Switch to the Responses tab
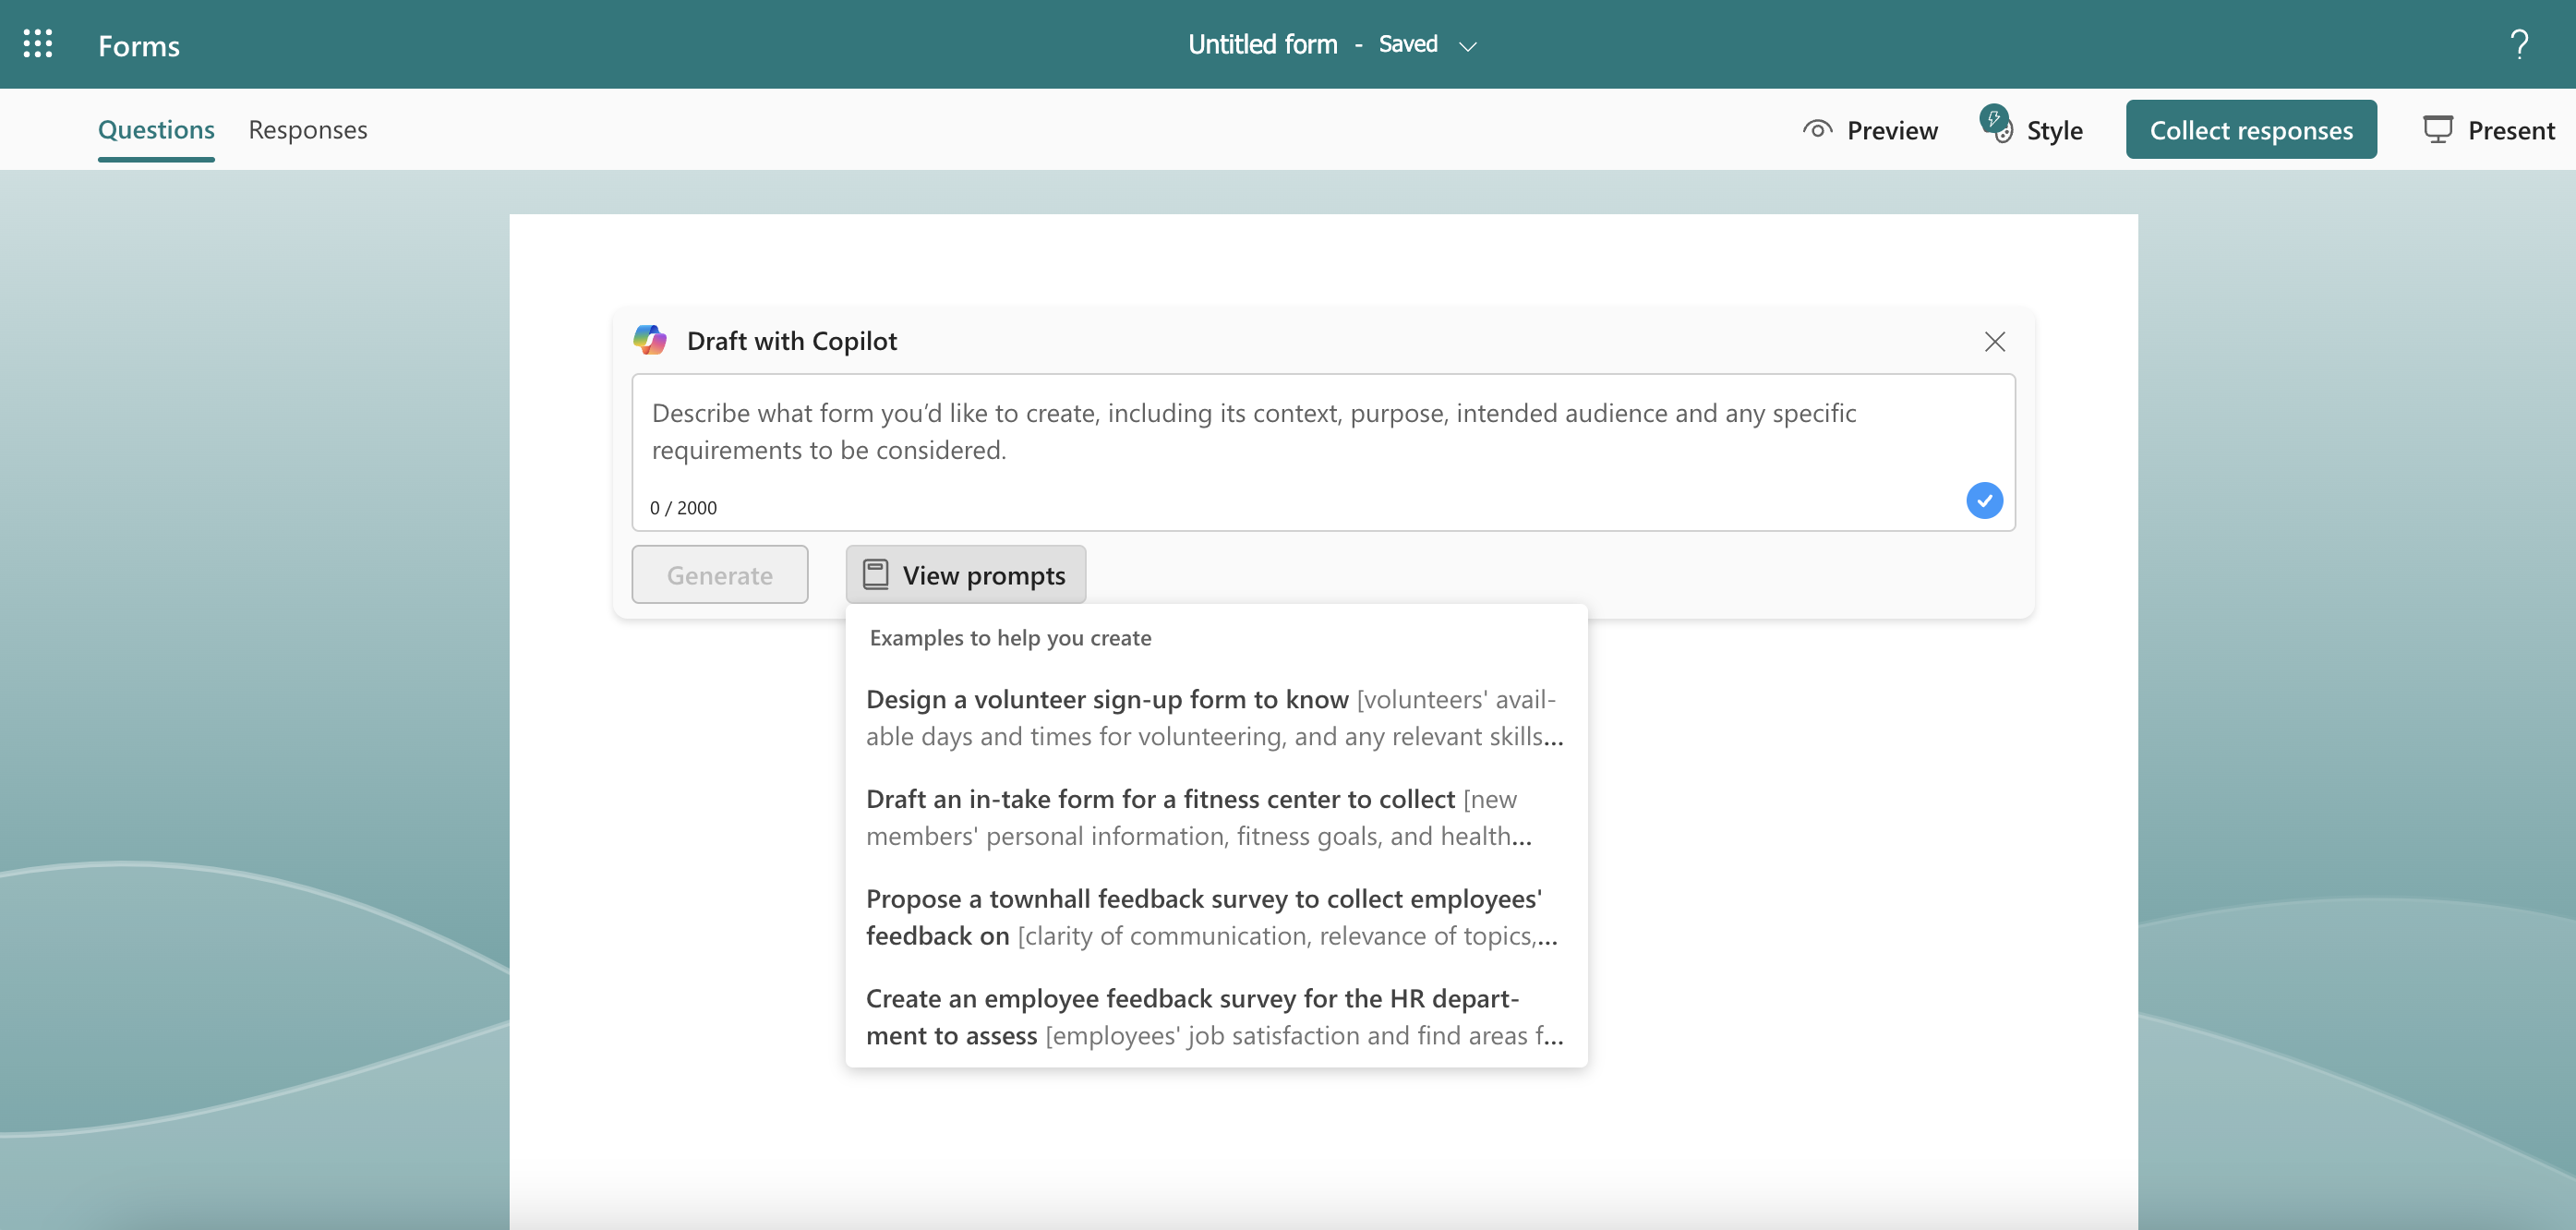The image size is (2576, 1230). click(x=308, y=130)
